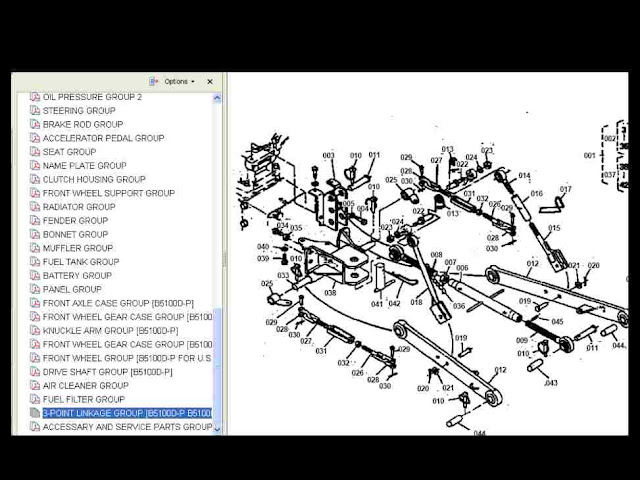Viewport: 640px width, 480px height.
Task: Click PDF icon beside FENDER GROUP
Action: point(35,221)
